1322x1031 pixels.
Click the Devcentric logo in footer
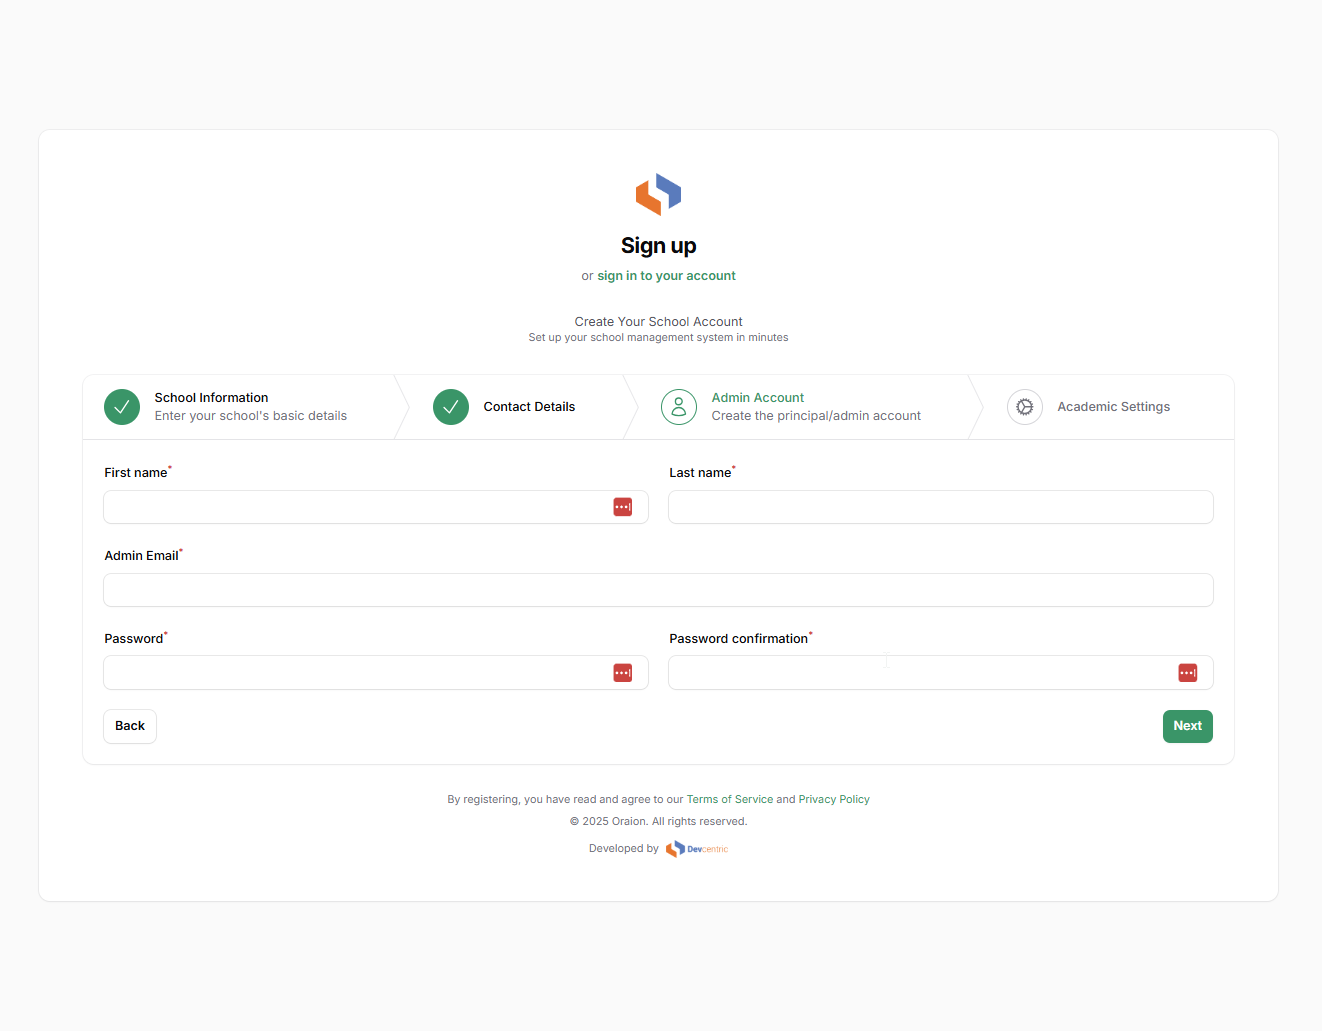[x=697, y=849]
